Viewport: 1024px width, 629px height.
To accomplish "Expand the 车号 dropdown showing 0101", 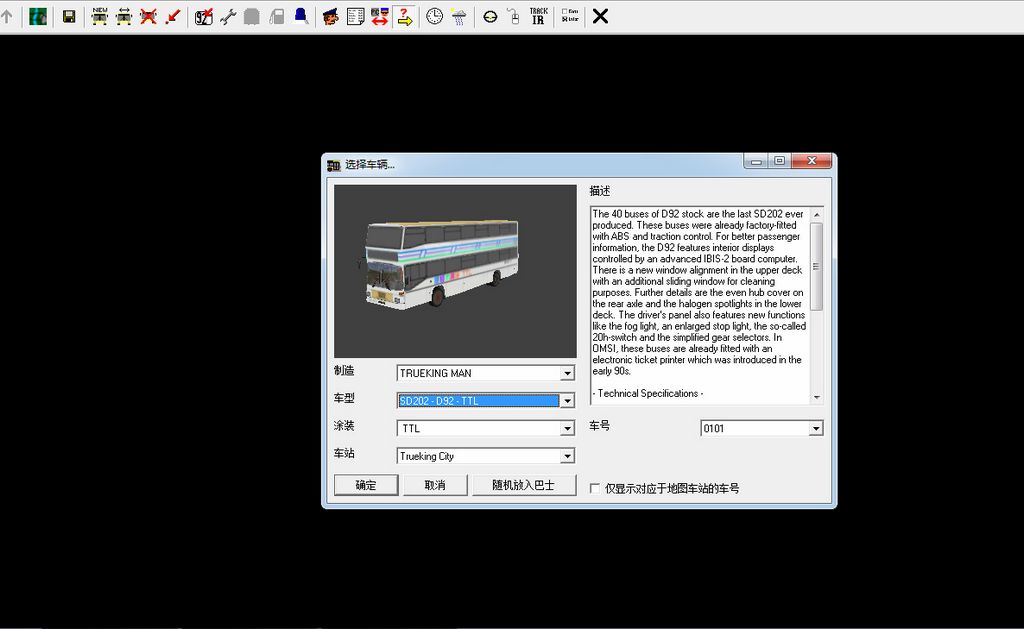I will tap(815, 428).
